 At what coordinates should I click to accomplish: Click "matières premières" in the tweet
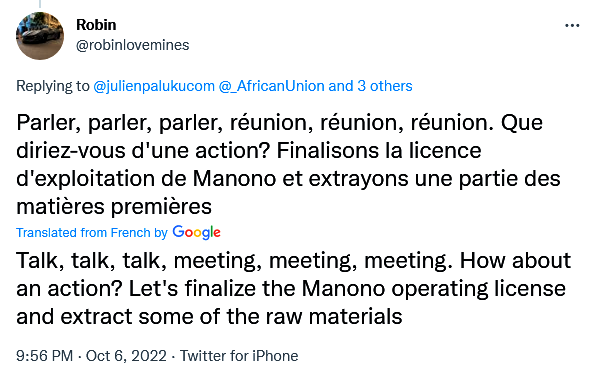coord(114,207)
